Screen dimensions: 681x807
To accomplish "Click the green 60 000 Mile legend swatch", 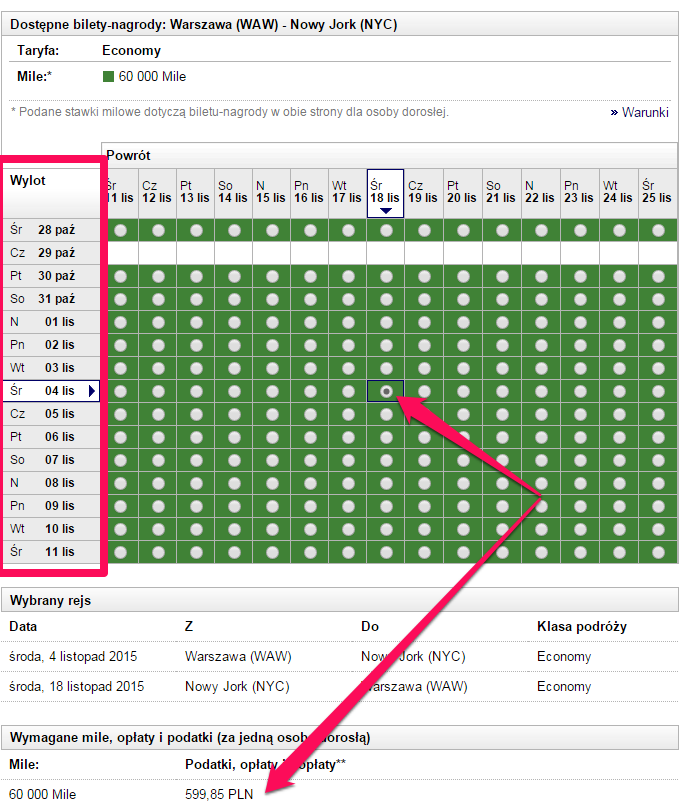I will click(x=108, y=77).
